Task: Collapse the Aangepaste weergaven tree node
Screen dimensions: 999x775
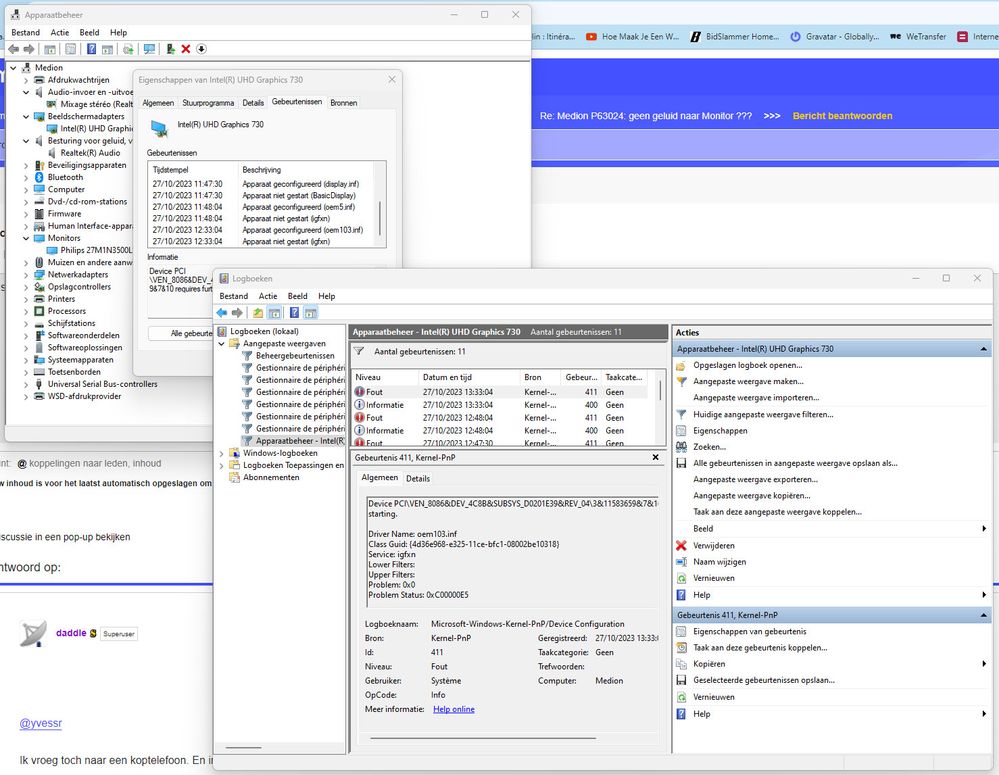Action: [222, 343]
